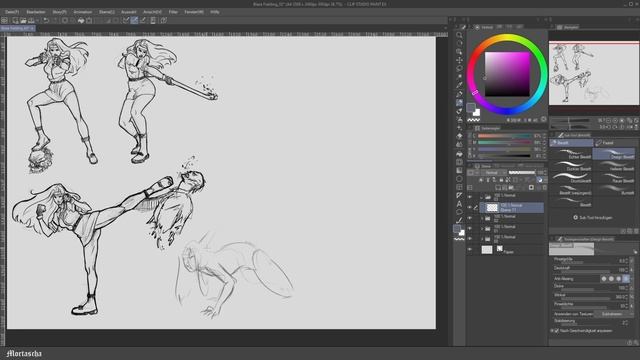Open the Bearbeiten menu
This screenshot has height=360, width=640.
(36, 12)
